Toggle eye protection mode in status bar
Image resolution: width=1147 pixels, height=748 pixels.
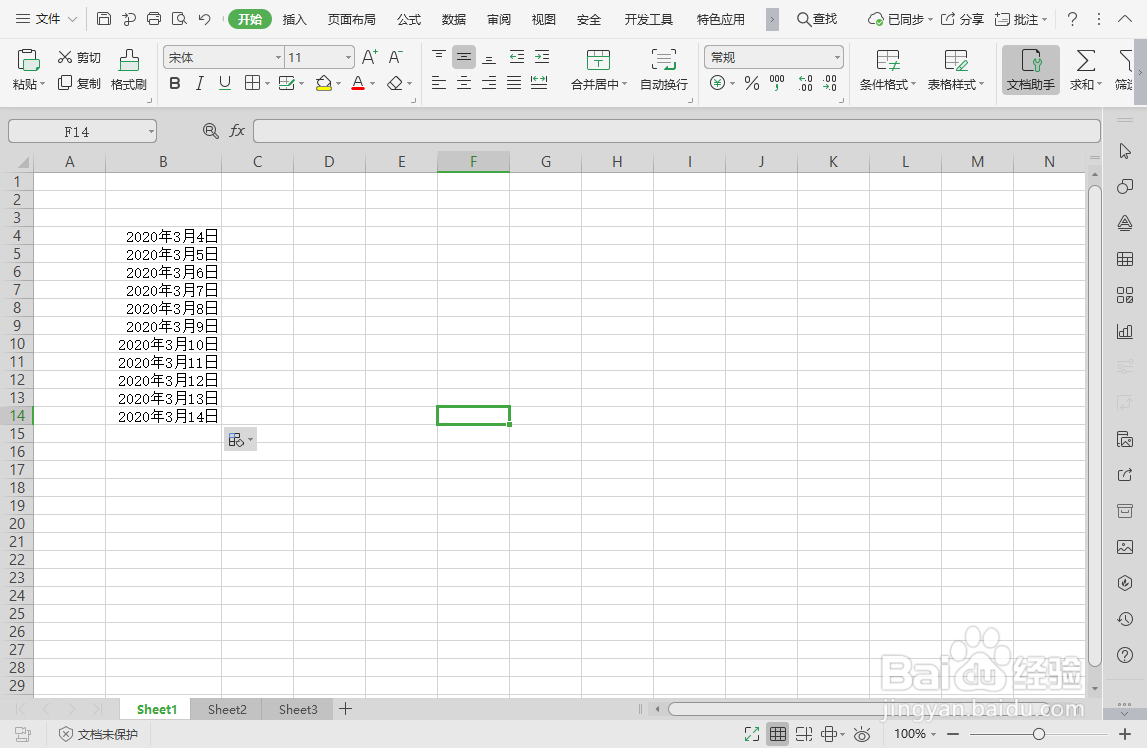862,733
